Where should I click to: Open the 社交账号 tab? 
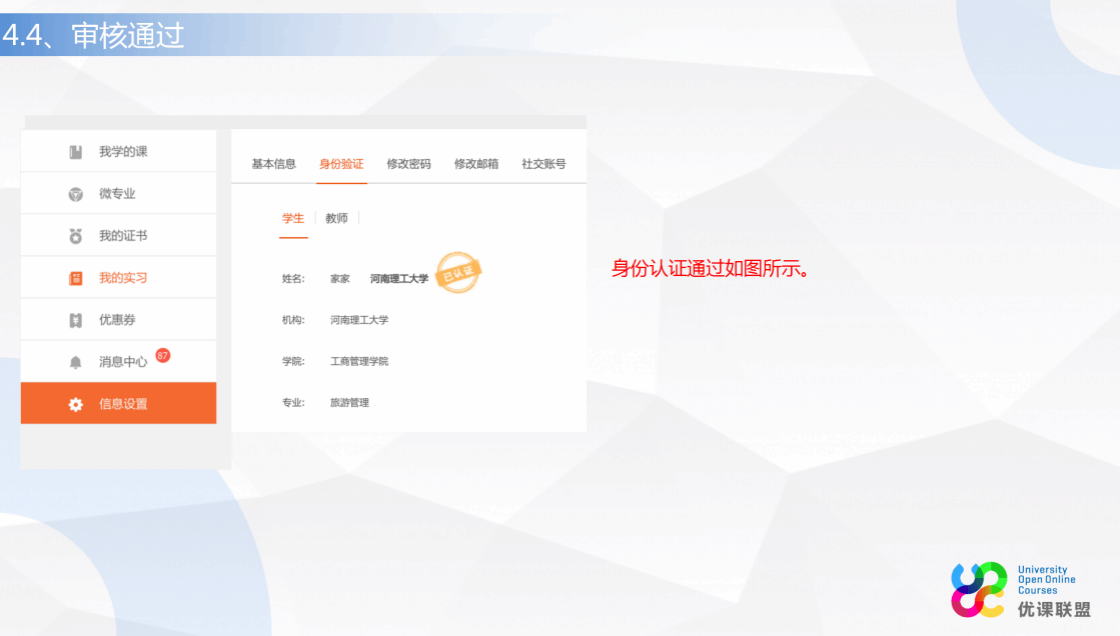pos(544,164)
